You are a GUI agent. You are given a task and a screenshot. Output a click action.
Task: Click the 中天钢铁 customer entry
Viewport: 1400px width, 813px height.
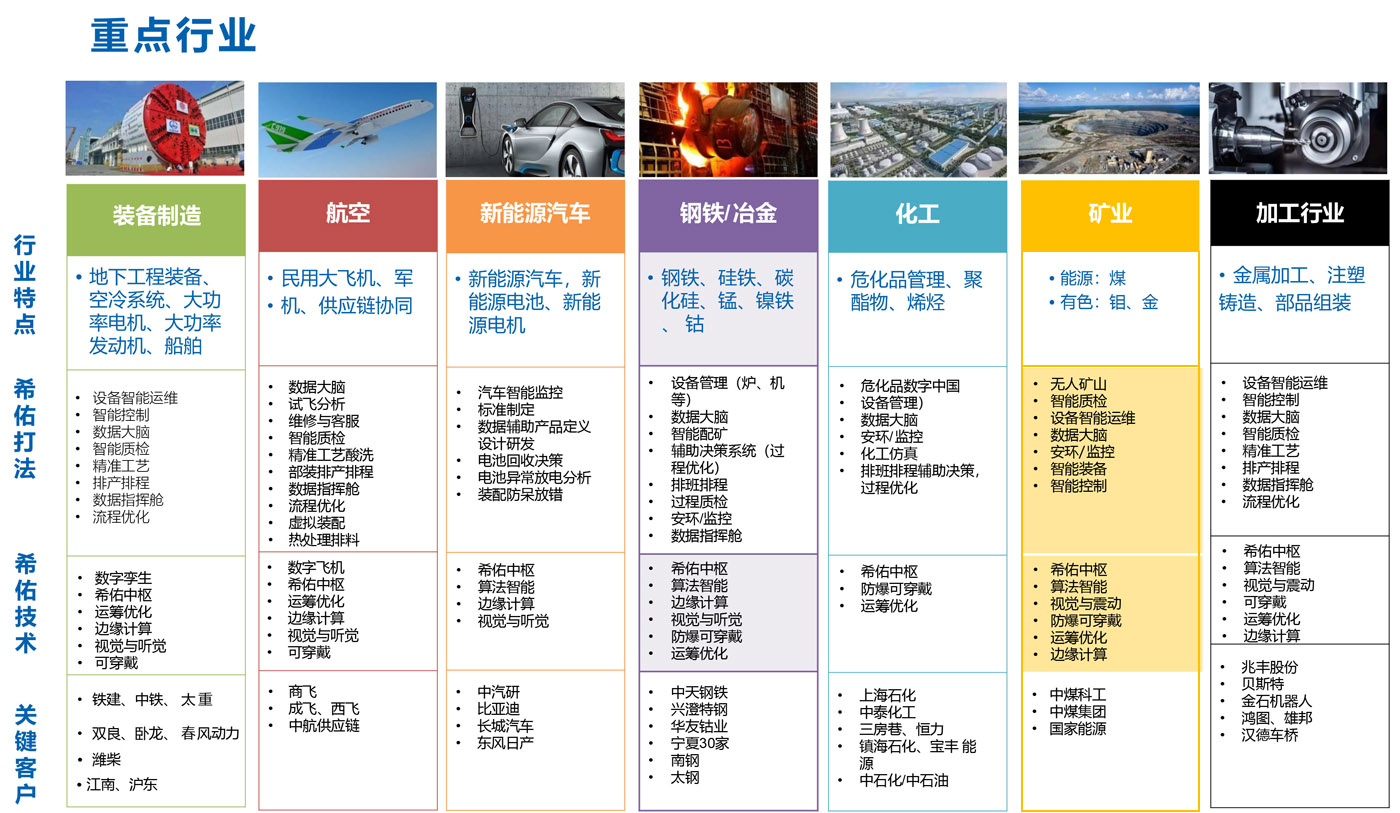[700, 692]
